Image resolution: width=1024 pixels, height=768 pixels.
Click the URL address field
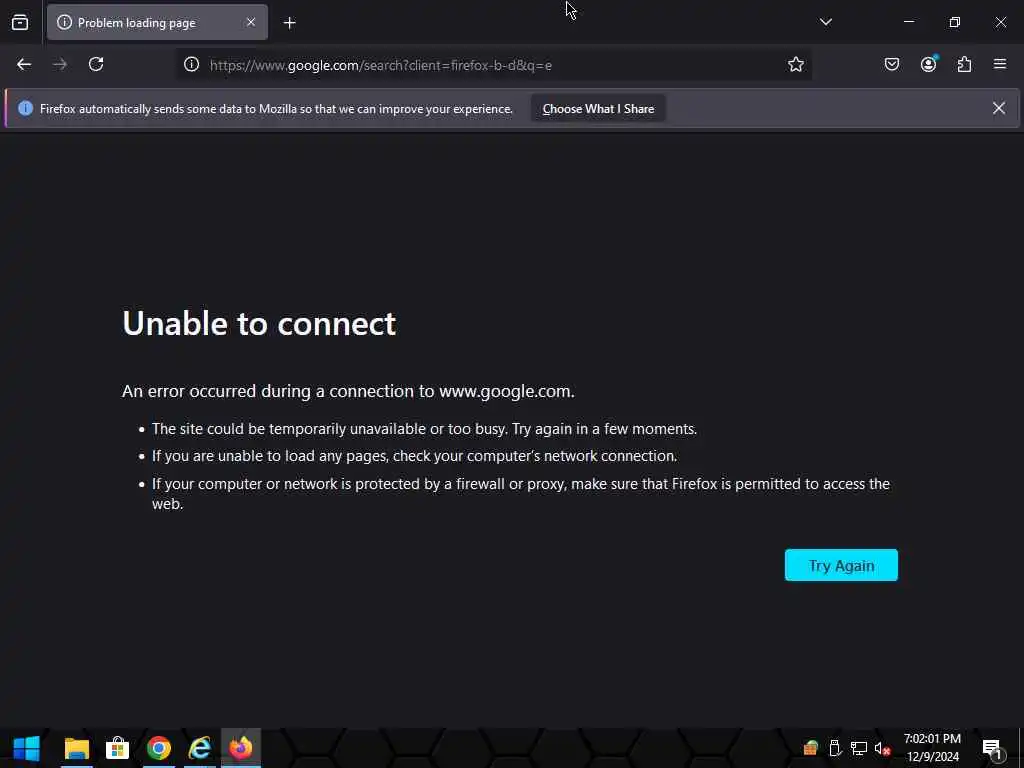click(493, 65)
